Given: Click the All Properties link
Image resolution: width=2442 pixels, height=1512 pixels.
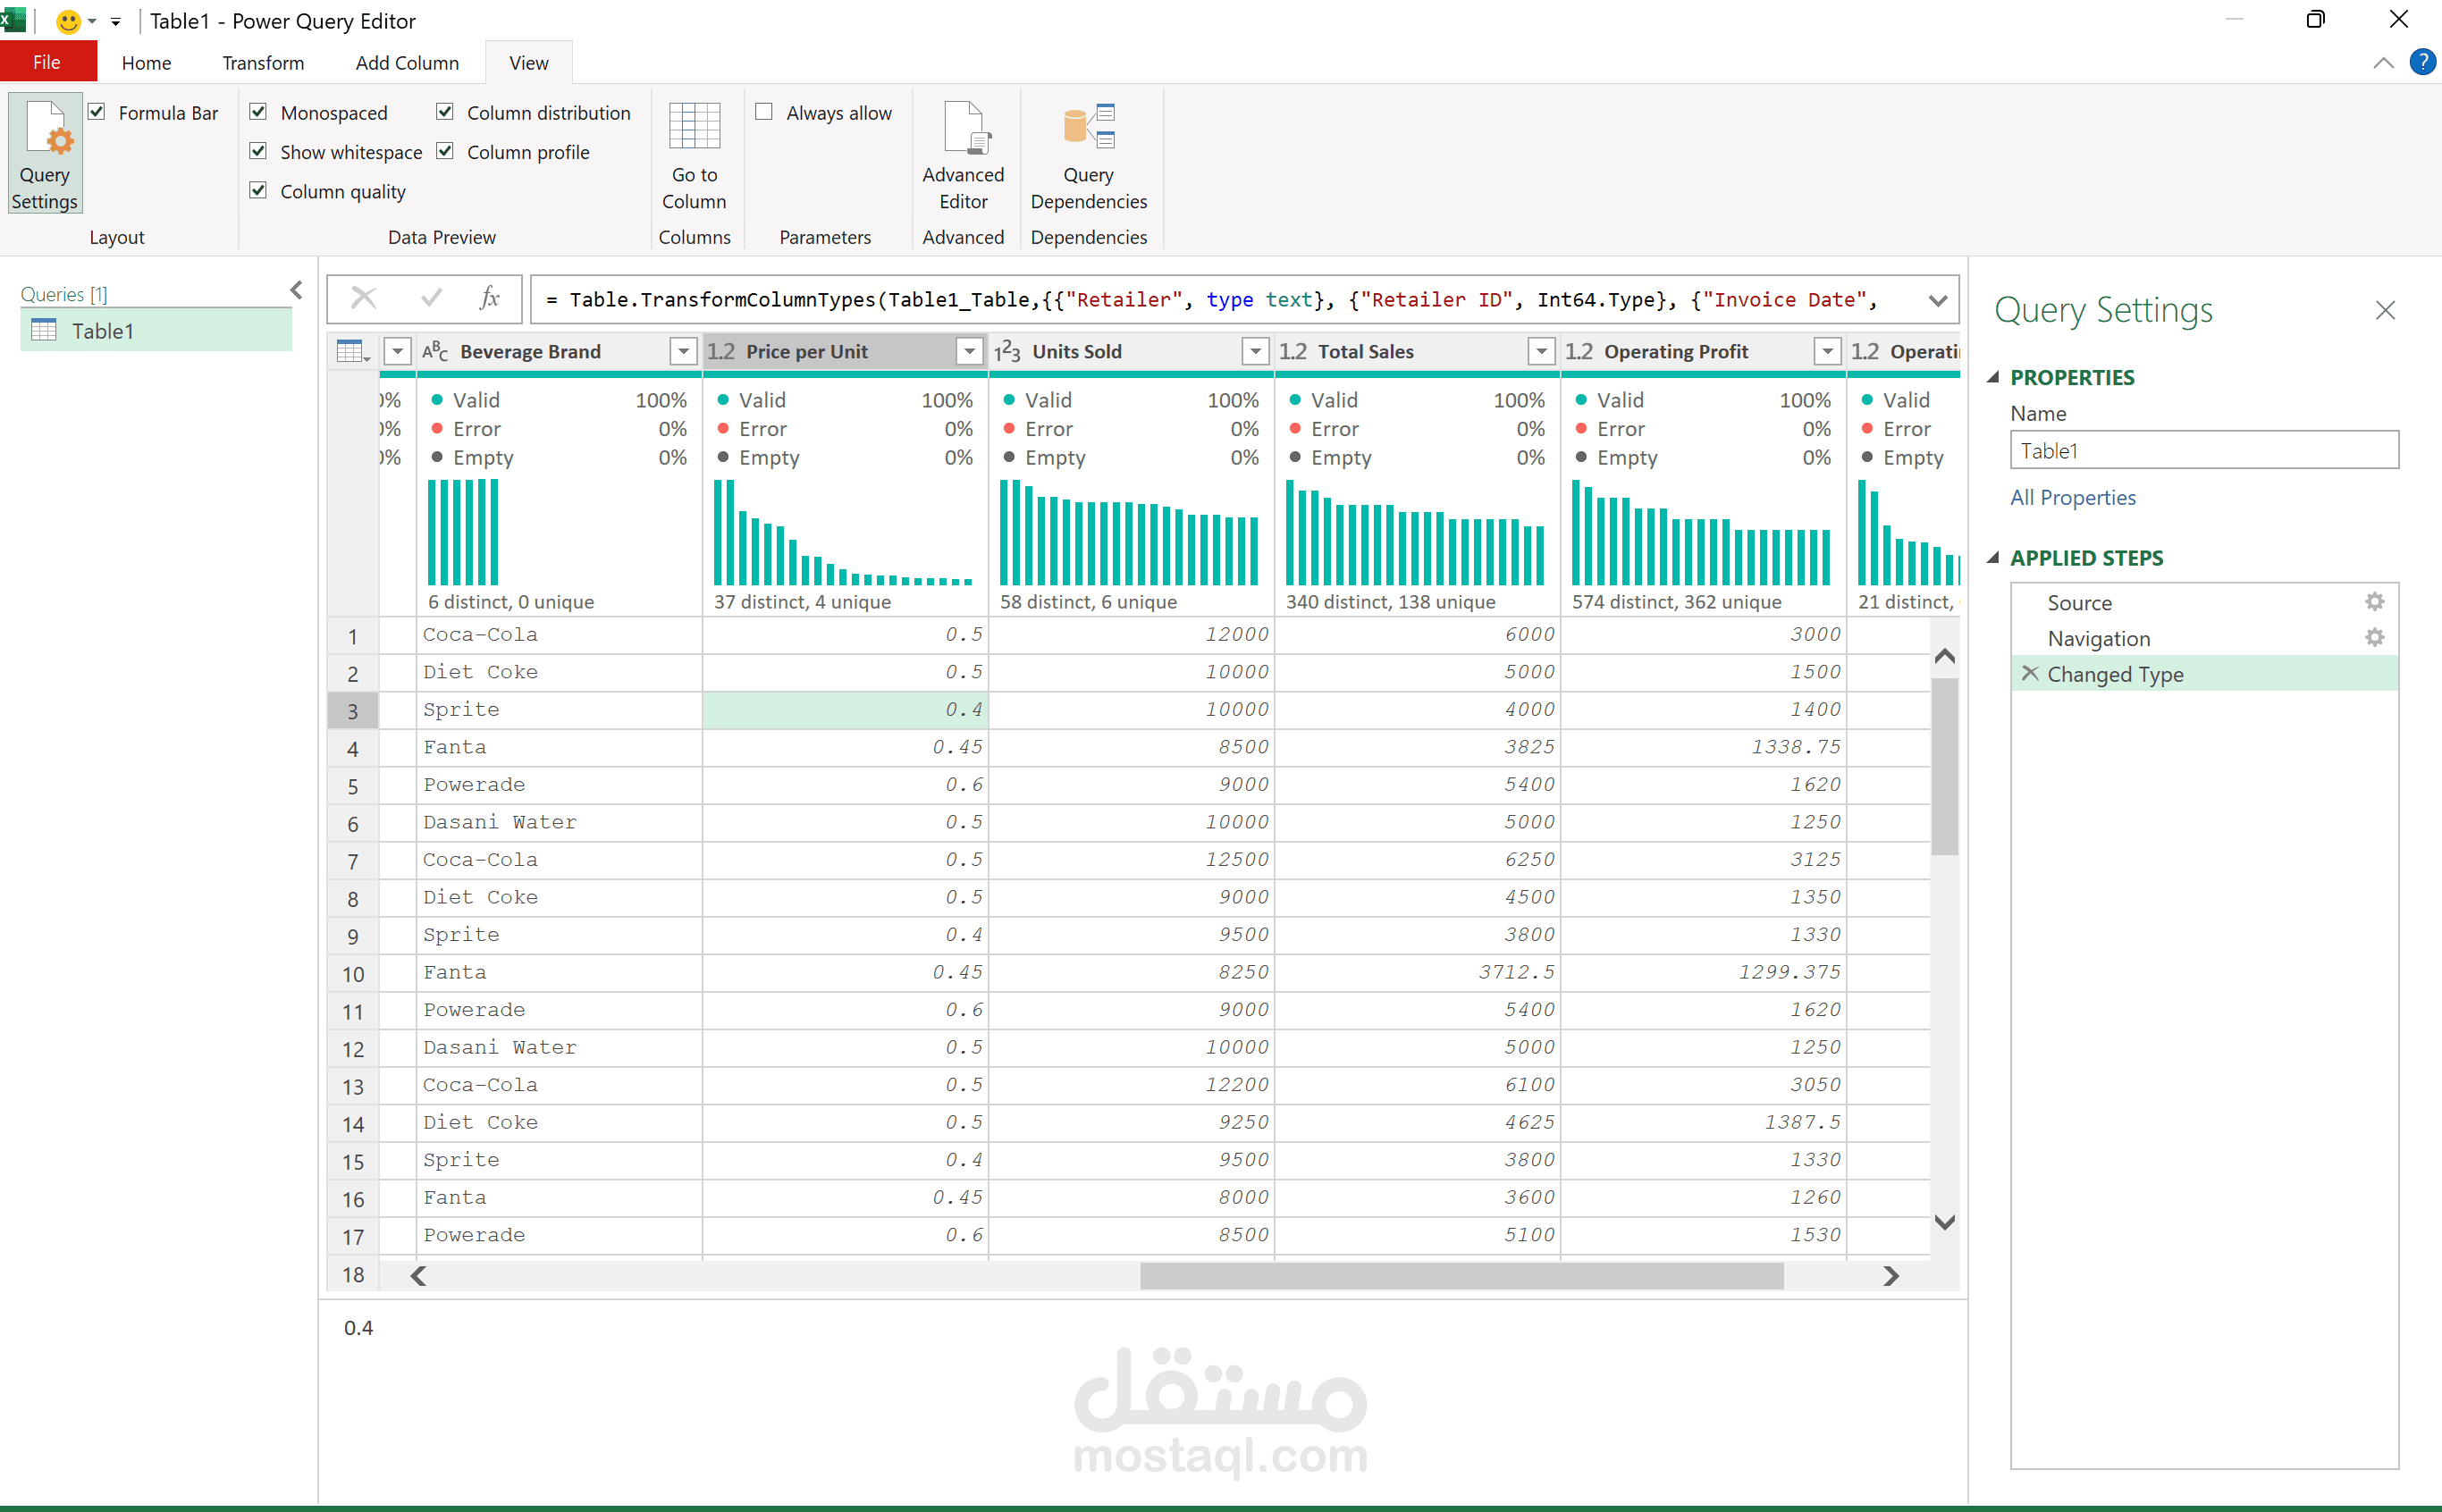Looking at the screenshot, I should click(x=2072, y=497).
